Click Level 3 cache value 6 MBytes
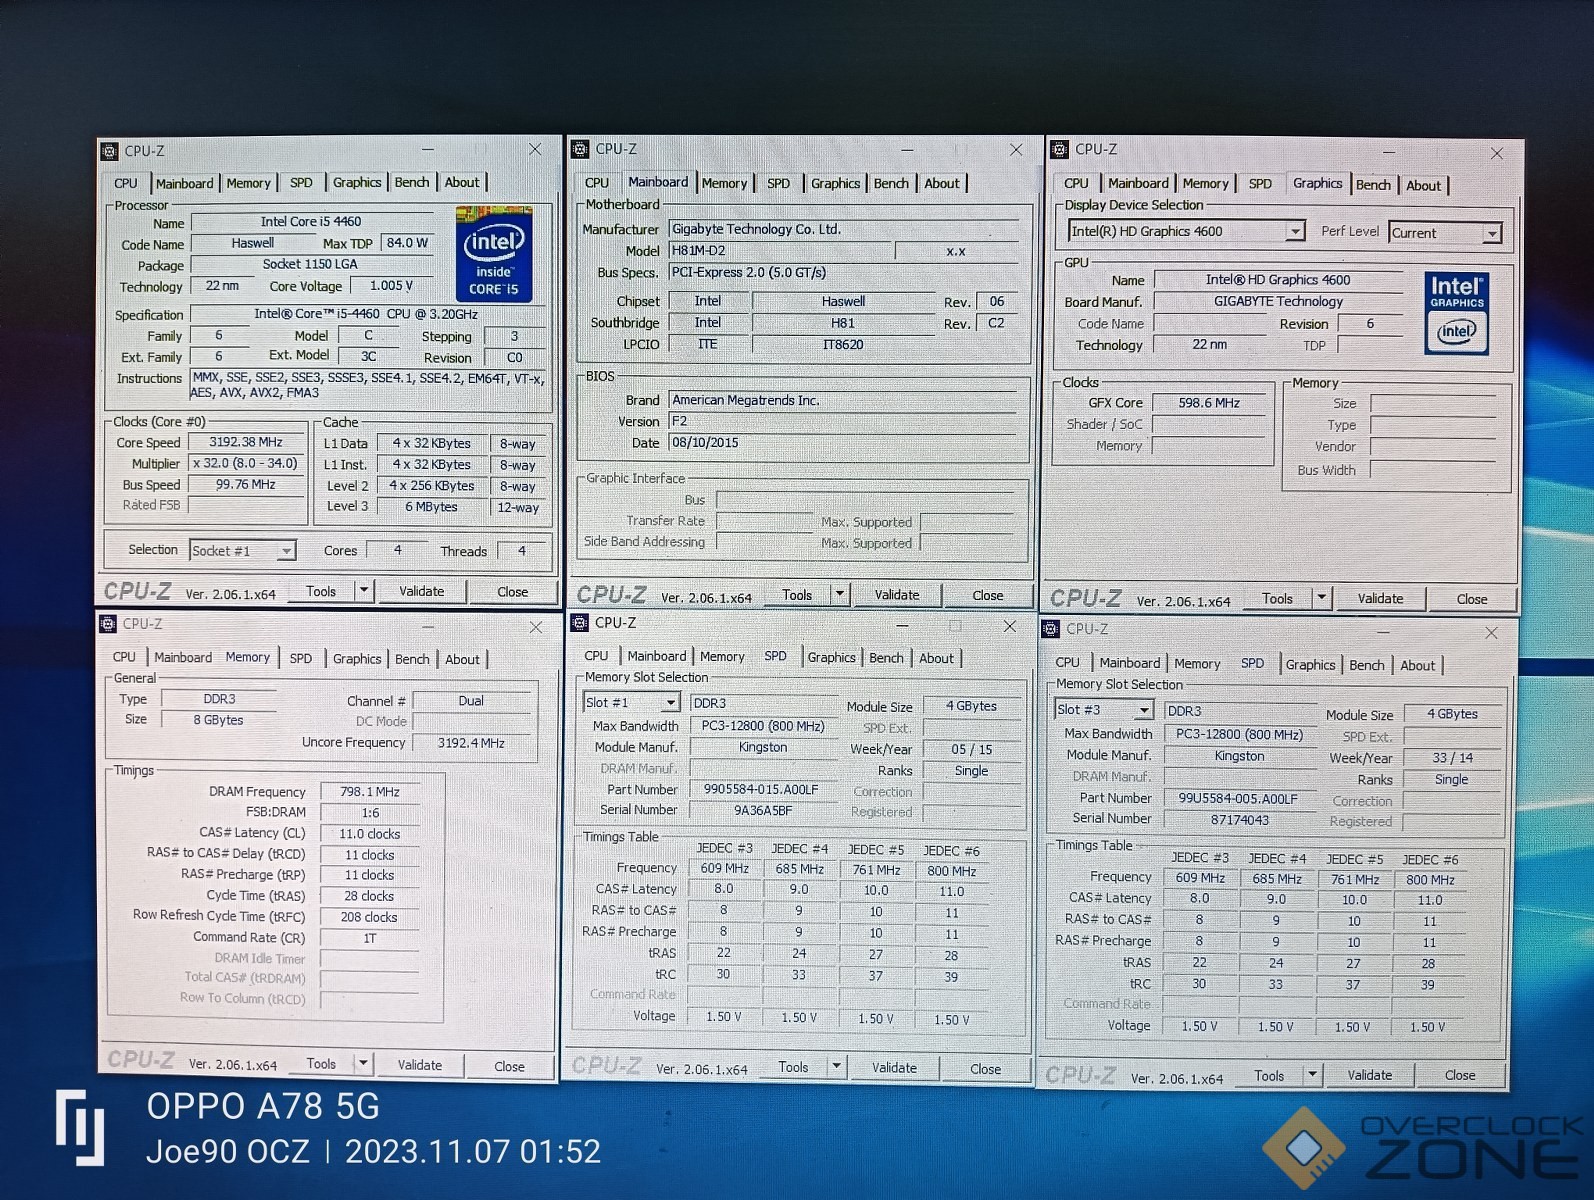The width and height of the screenshot is (1594, 1200). tap(431, 507)
